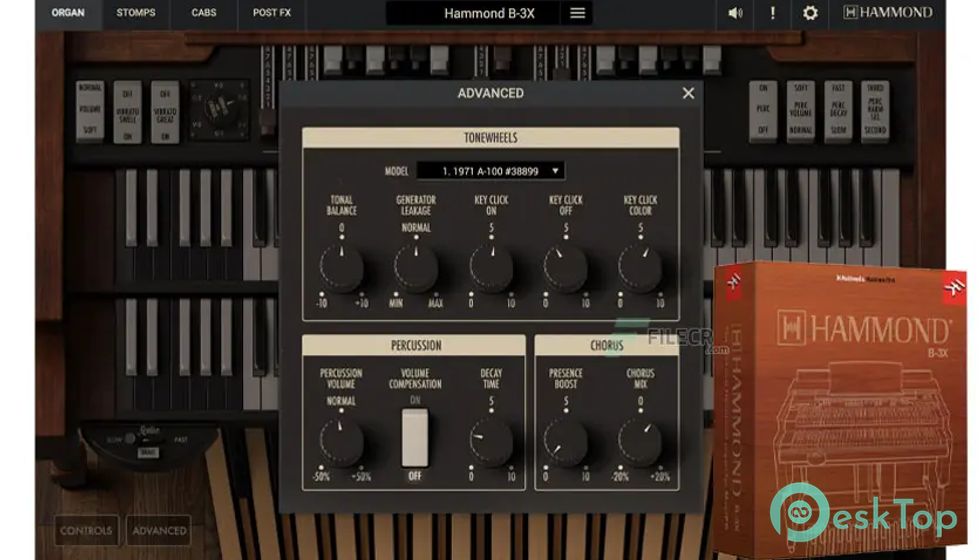The width and height of the screenshot is (980, 560).
Task: Adjust the Presence Boost knob
Action: pos(566,442)
